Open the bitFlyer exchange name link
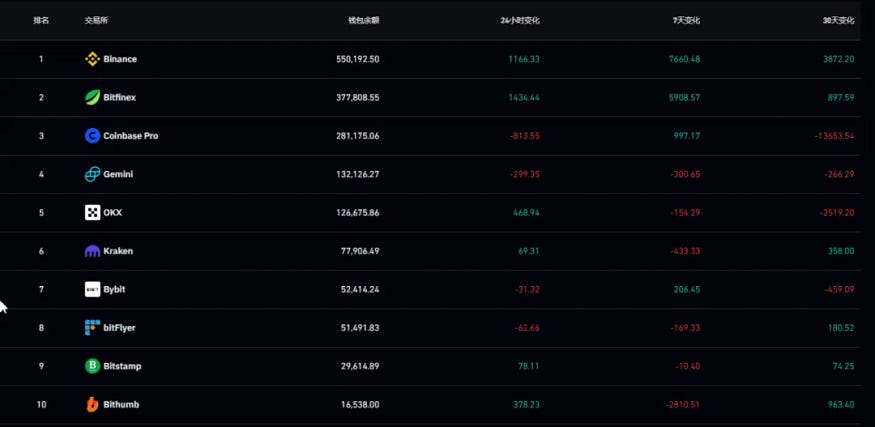 119,328
